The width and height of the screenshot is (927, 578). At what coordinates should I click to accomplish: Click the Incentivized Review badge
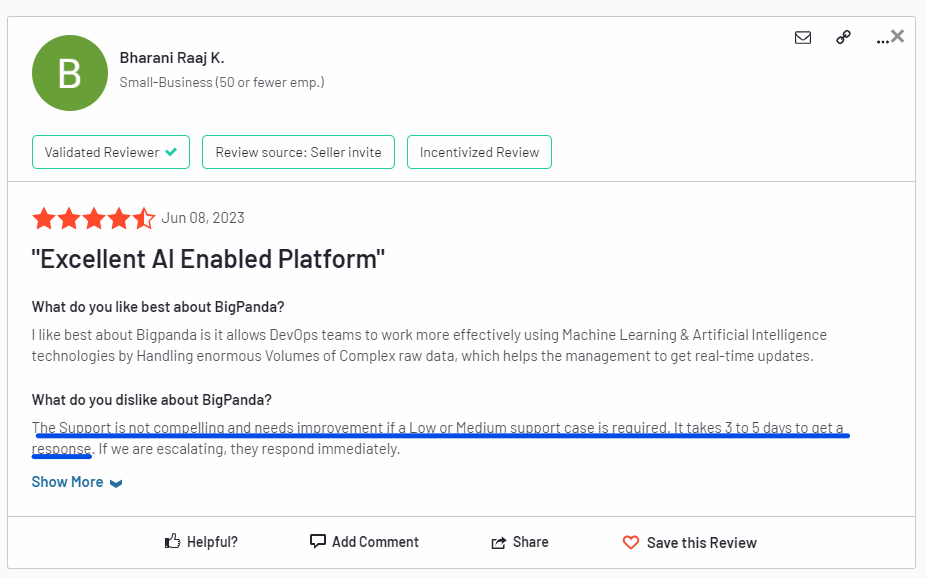click(x=479, y=152)
